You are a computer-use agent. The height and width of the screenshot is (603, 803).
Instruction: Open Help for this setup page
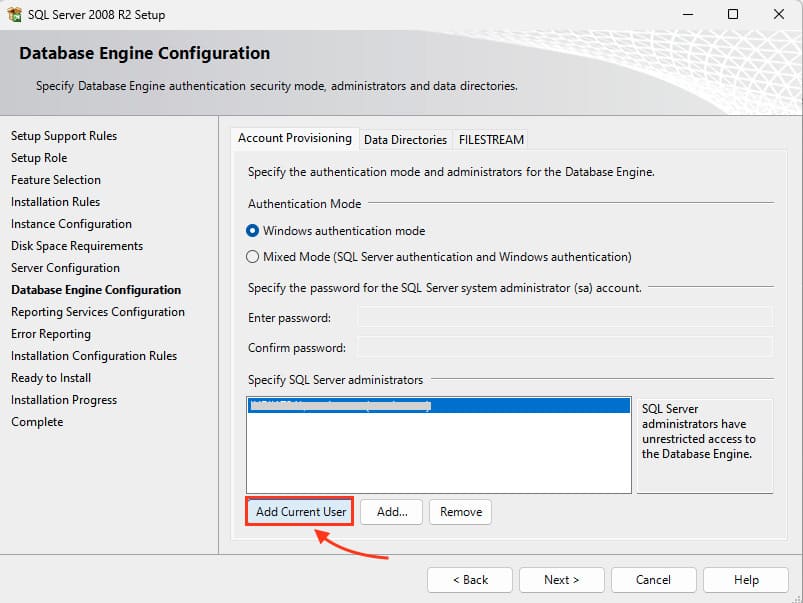coord(746,580)
